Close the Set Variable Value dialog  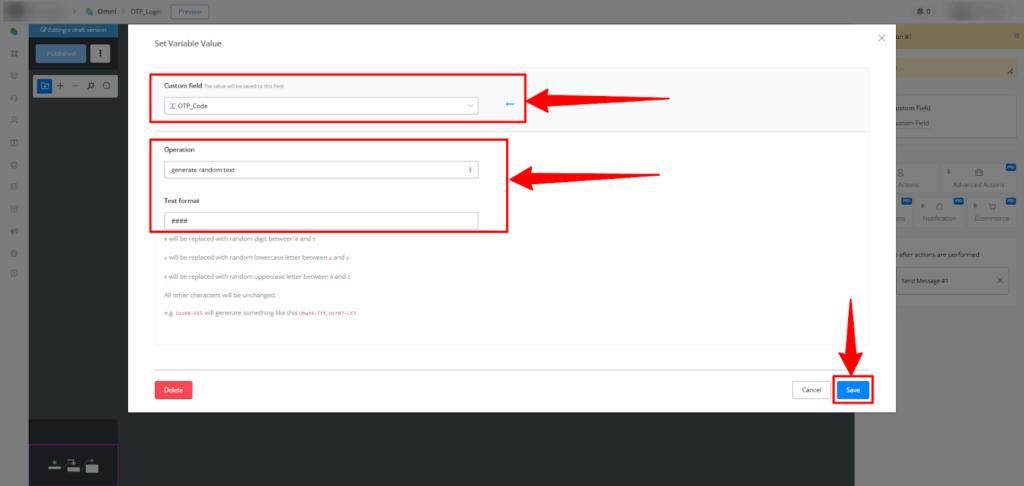click(881, 38)
